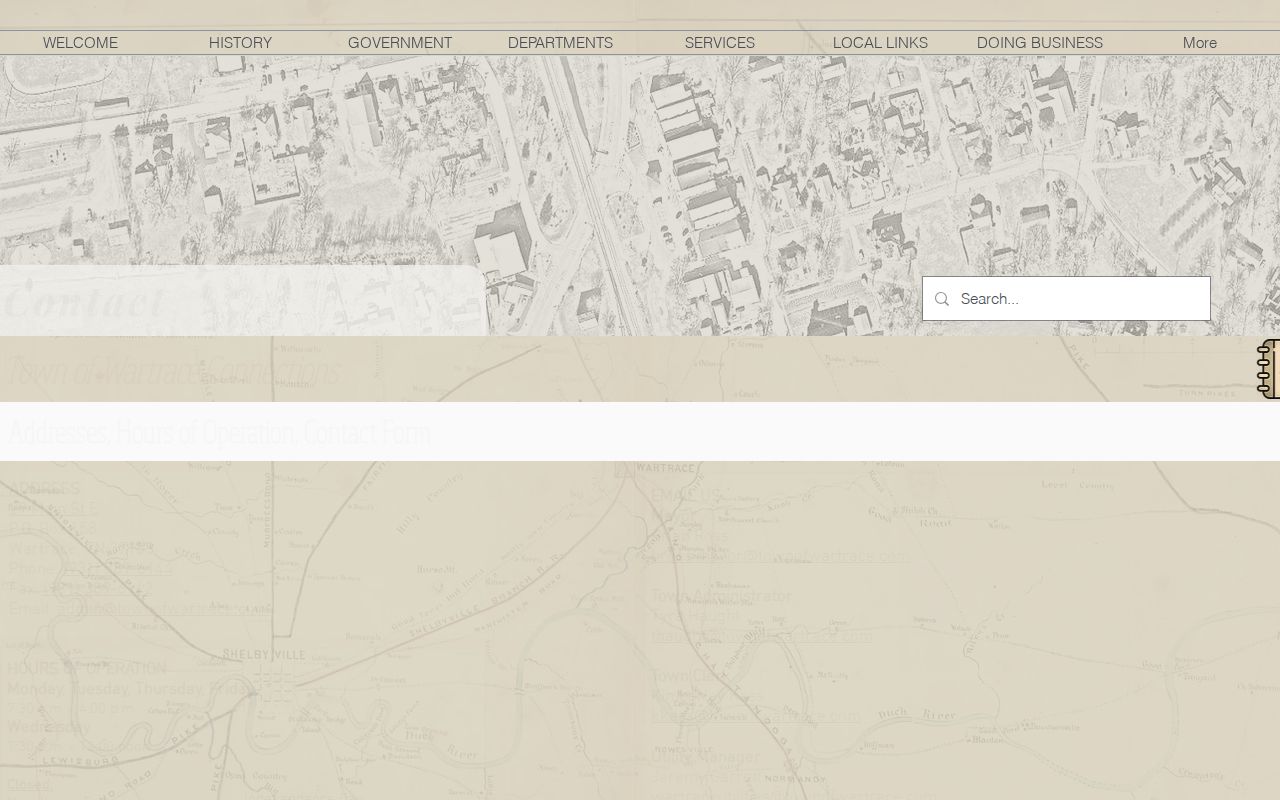Click the Town of Wartrace Connections heading

click(x=174, y=370)
